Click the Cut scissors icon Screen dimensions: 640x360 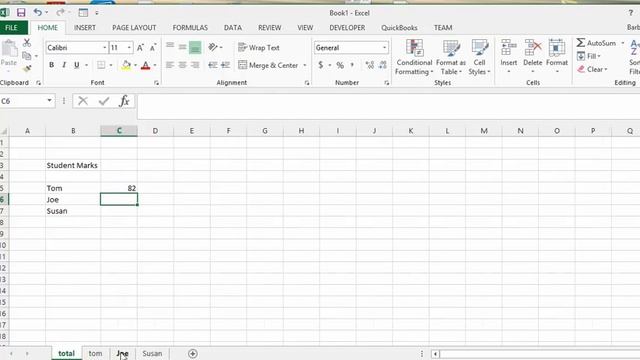(27, 42)
